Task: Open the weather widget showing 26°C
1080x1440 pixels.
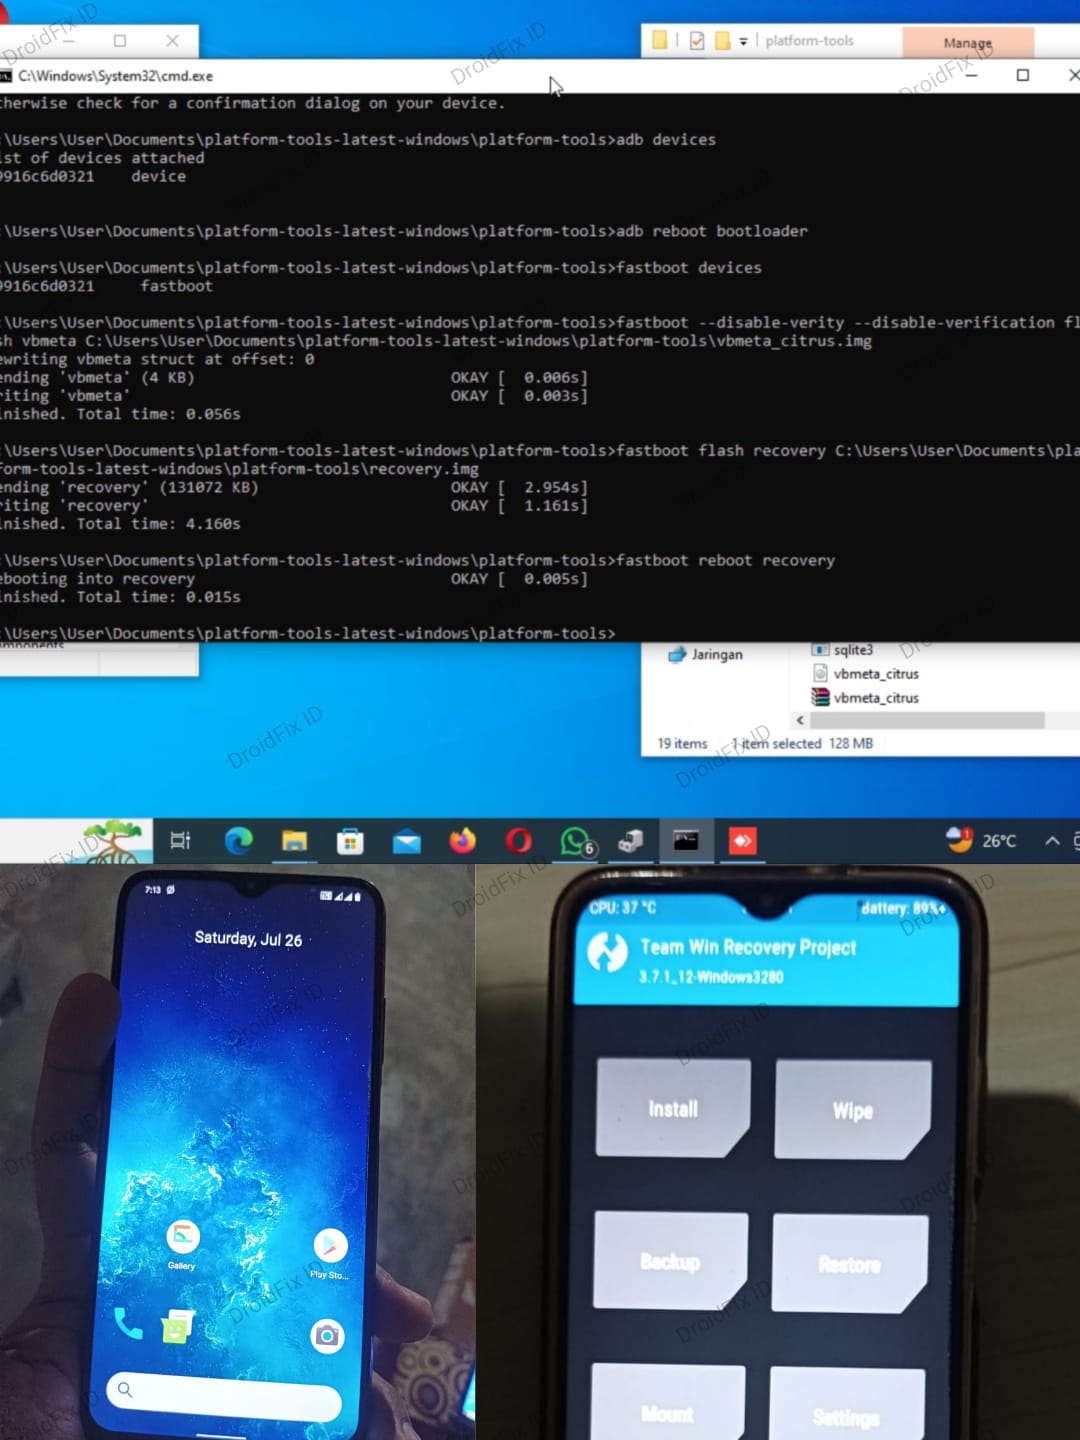Action: pos(981,840)
